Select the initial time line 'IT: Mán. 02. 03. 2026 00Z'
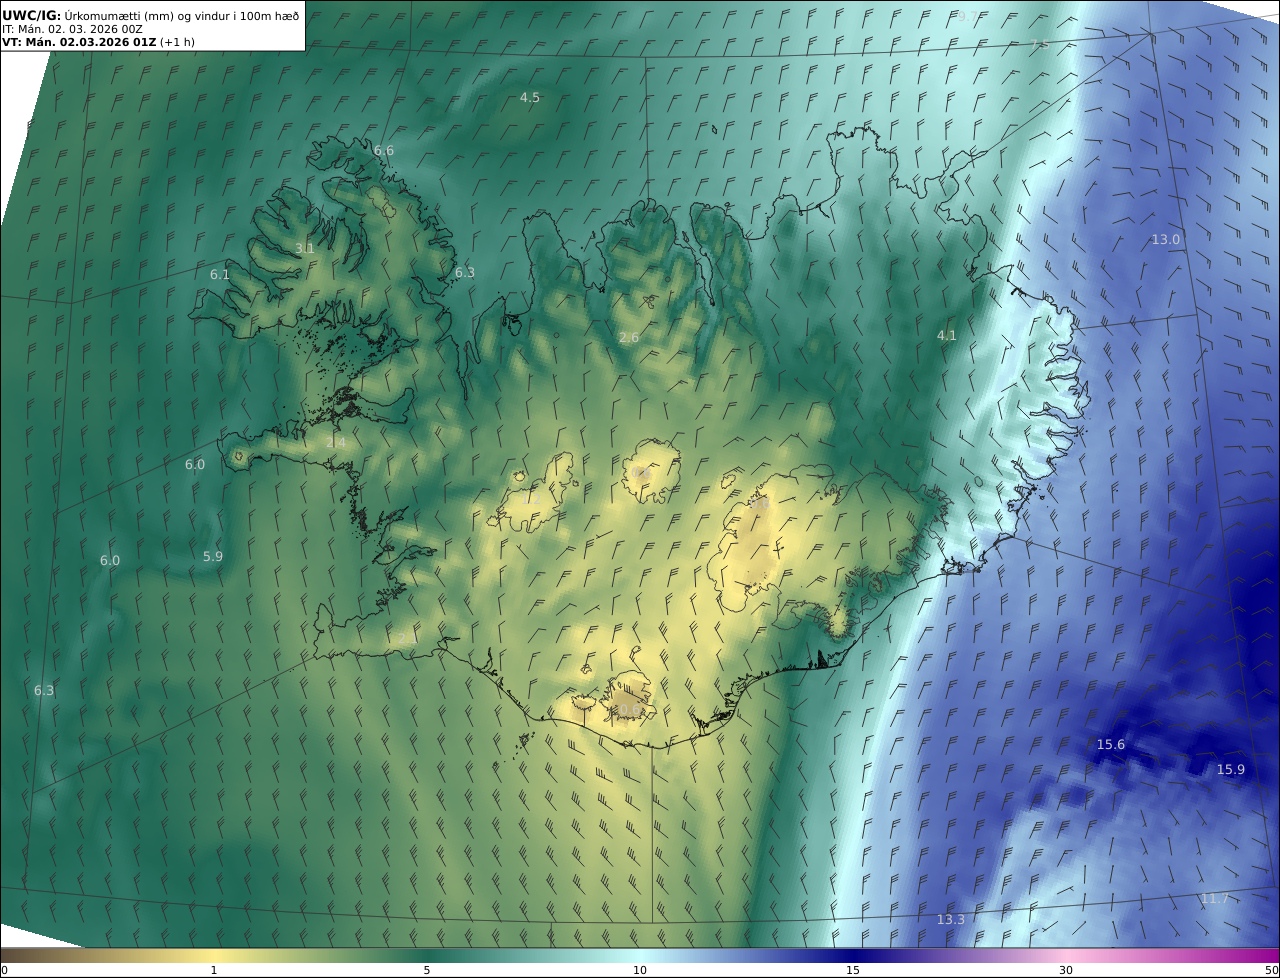The width and height of the screenshot is (1280, 978). point(72,29)
